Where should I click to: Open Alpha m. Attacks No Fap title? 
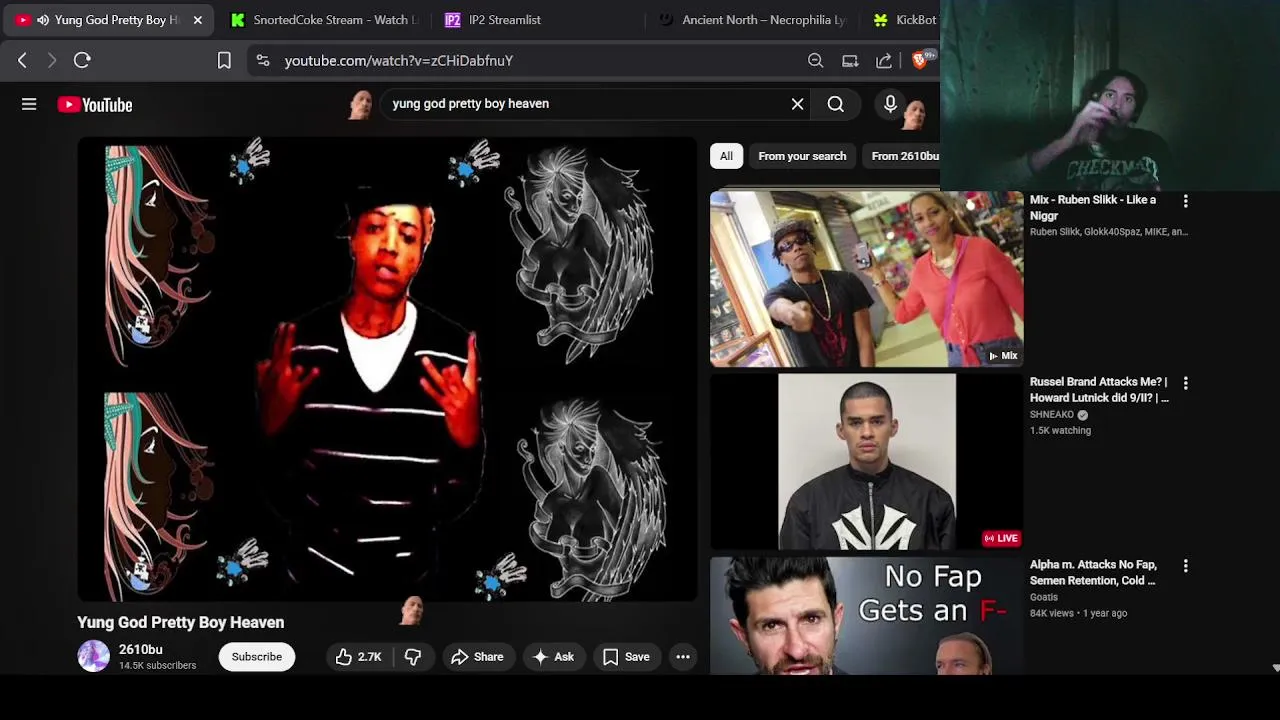[1093, 573]
